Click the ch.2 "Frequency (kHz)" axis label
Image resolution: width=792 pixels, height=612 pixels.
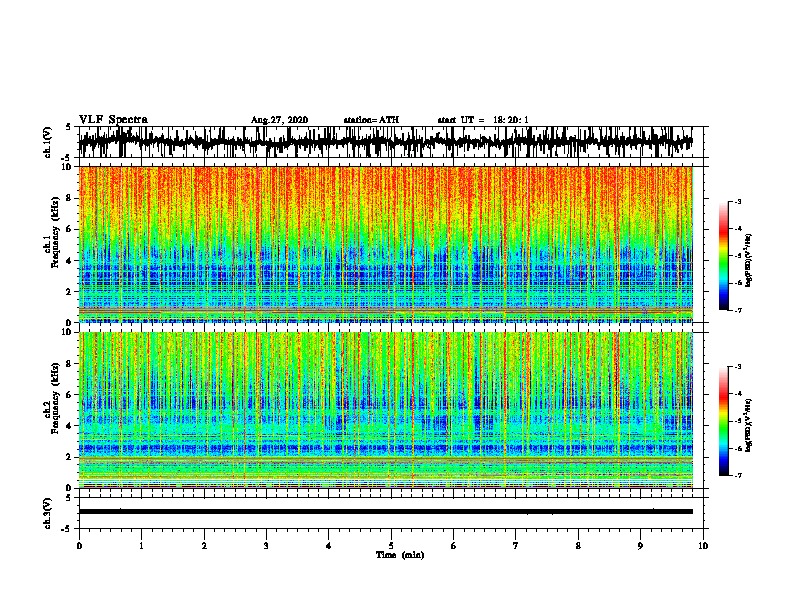point(55,398)
